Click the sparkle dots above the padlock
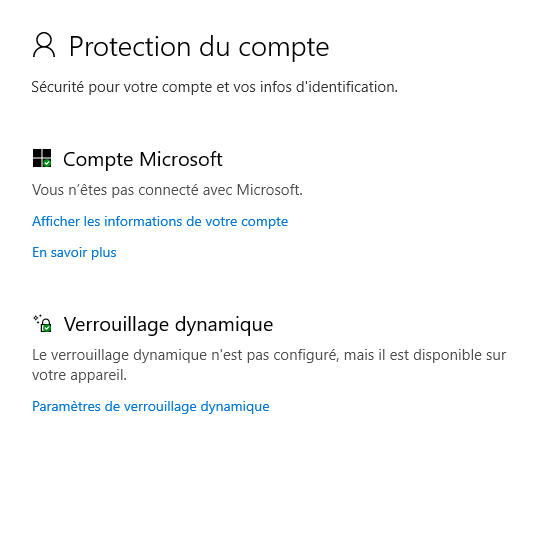The height and width of the screenshot is (556, 534). [38, 318]
